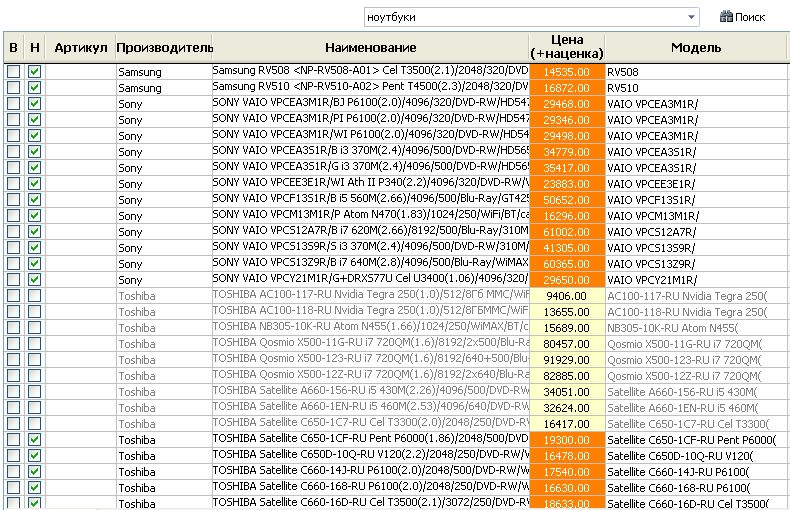Click the В column header
This screenshot has height=510, width=790.
click(14, 48)
